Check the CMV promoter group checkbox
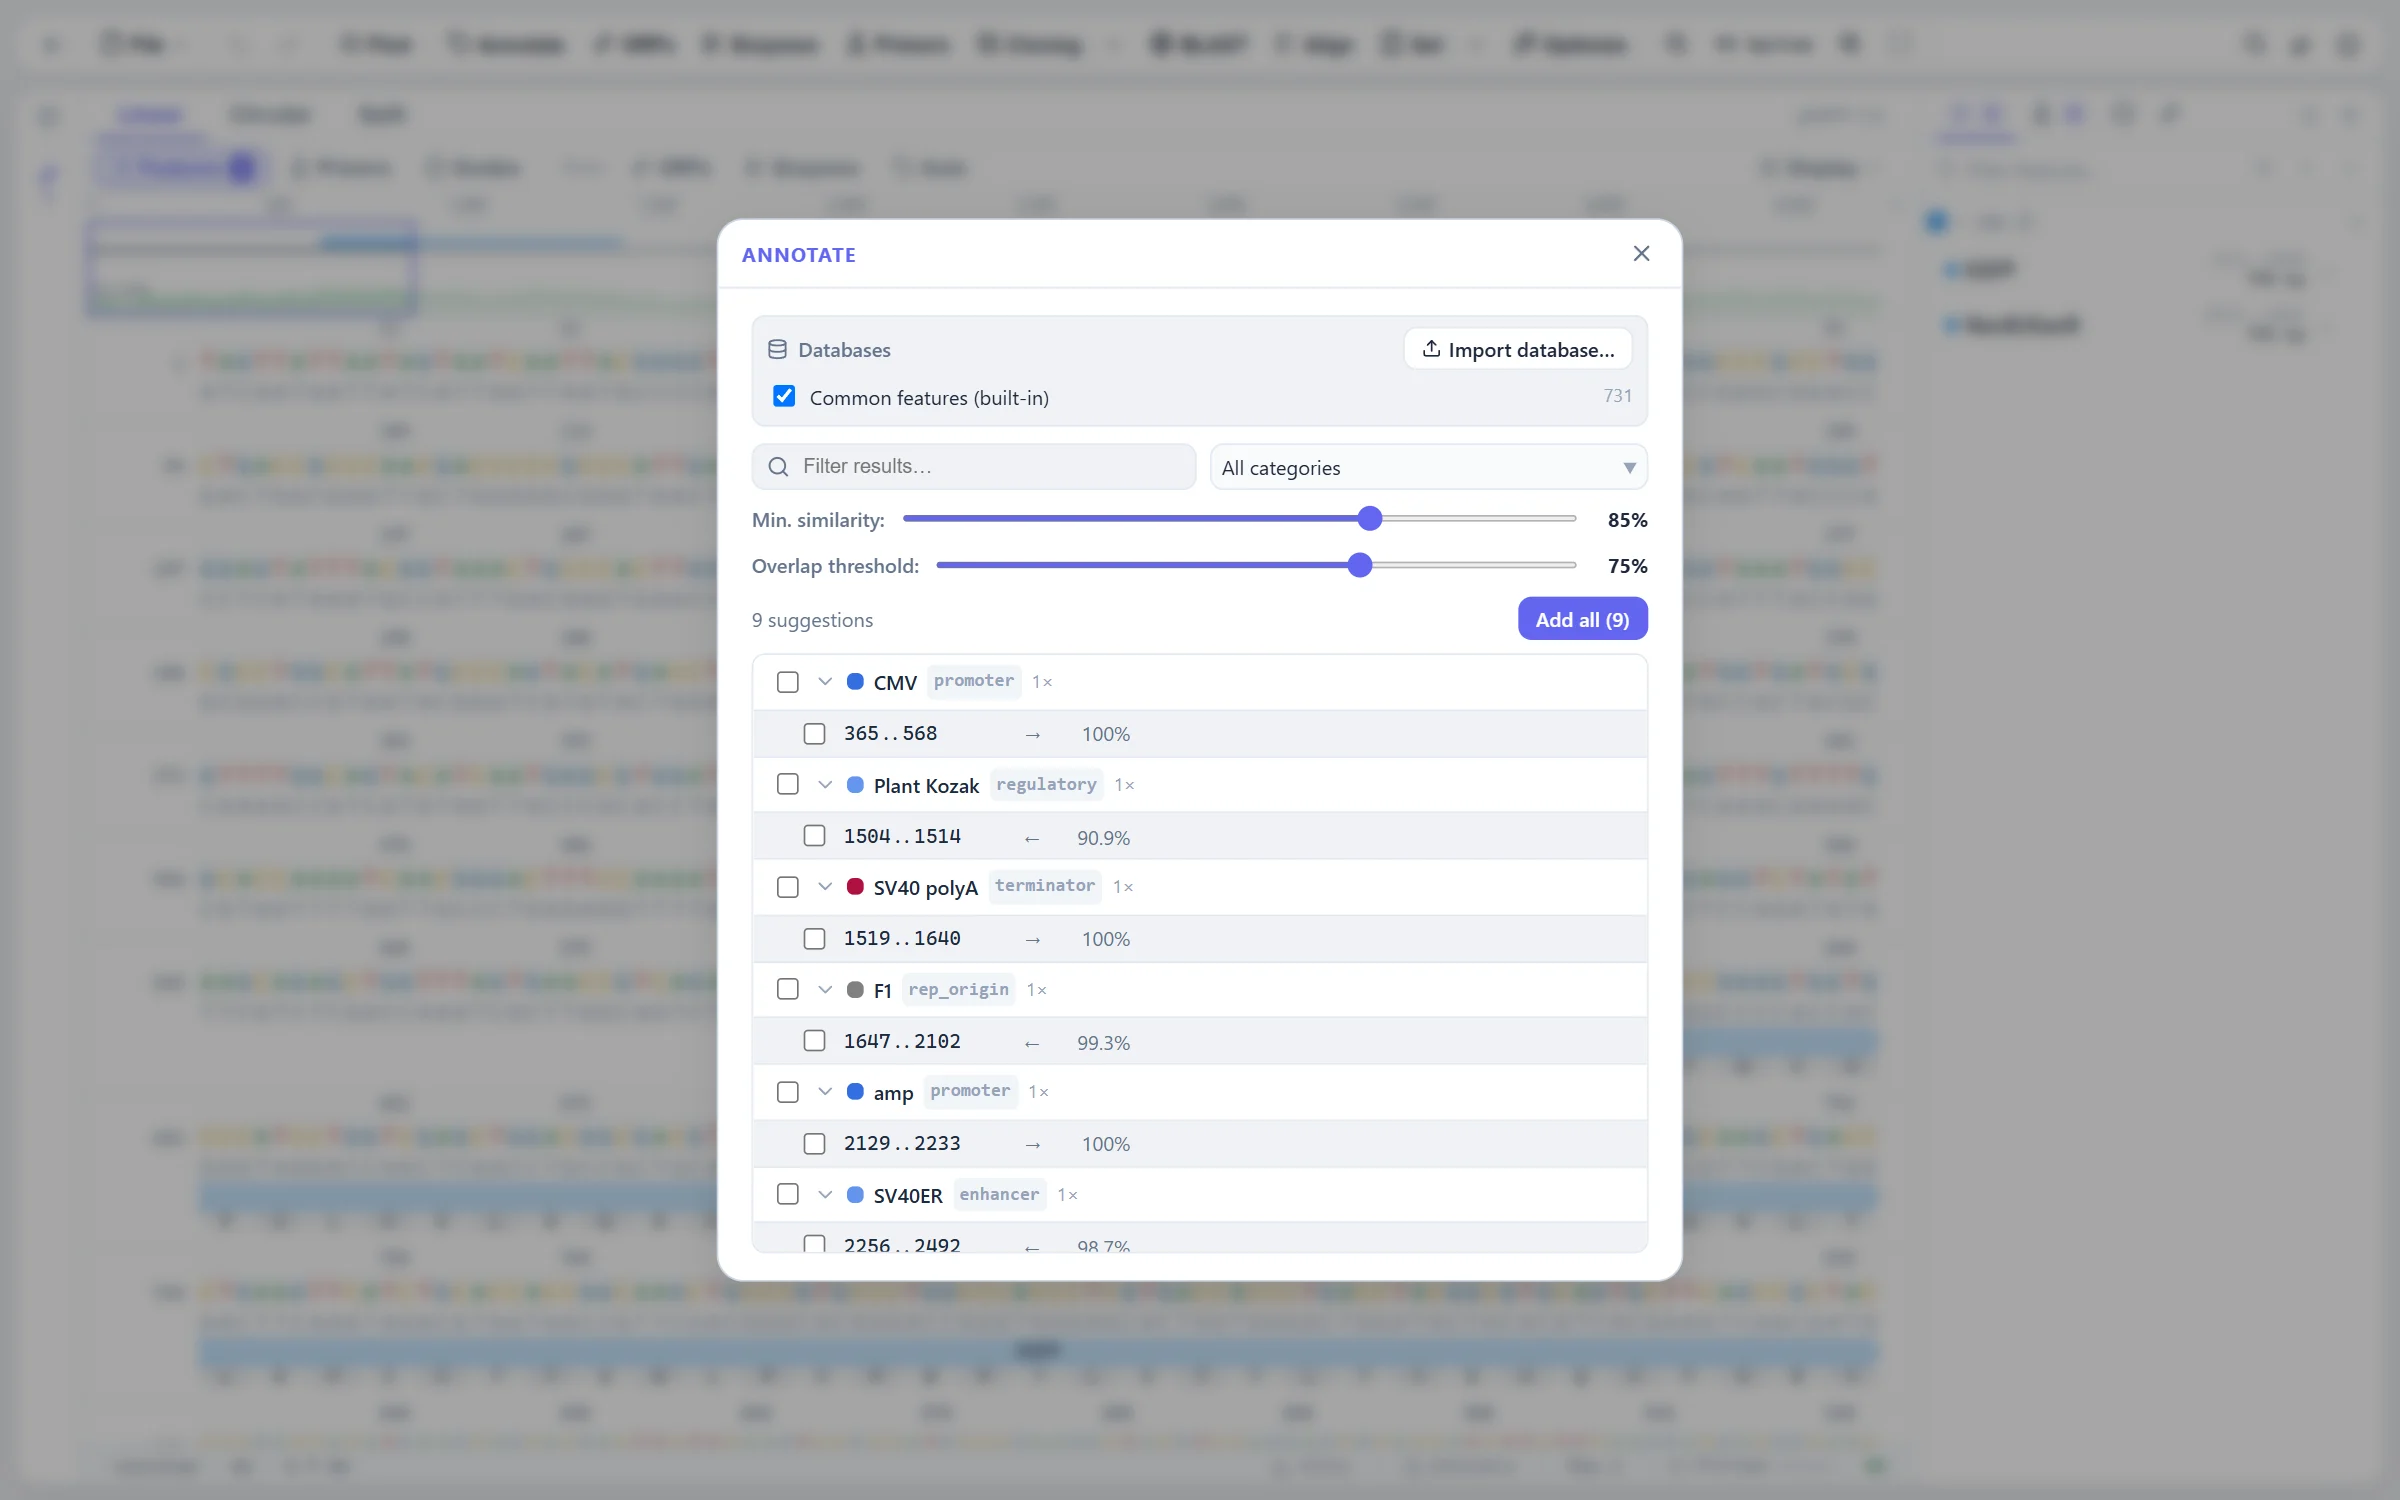Image resolution: width=2400 pixels, height=1500 pixels. click(x=788, y=682)
